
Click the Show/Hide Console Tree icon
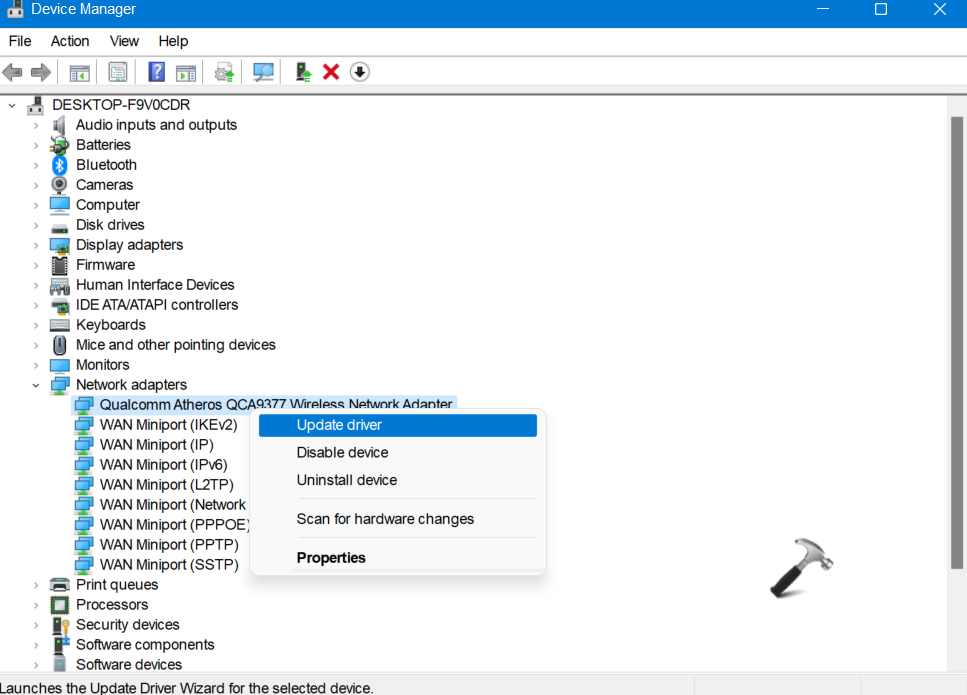[x=80, y=72]
